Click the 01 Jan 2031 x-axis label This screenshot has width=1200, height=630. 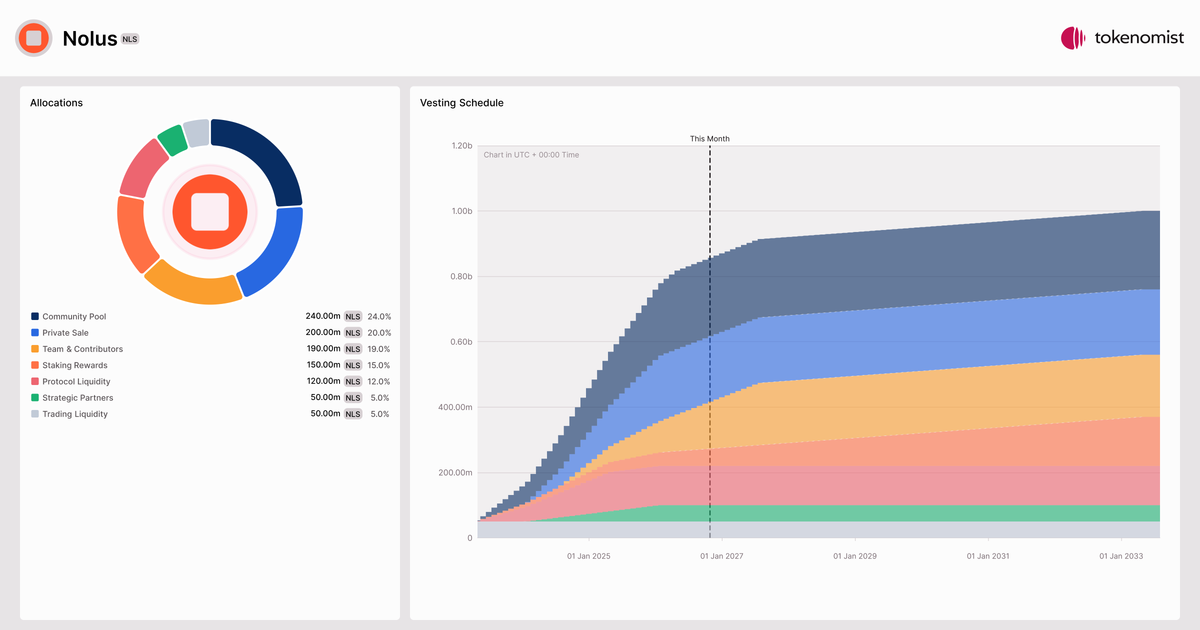point(988,555)
